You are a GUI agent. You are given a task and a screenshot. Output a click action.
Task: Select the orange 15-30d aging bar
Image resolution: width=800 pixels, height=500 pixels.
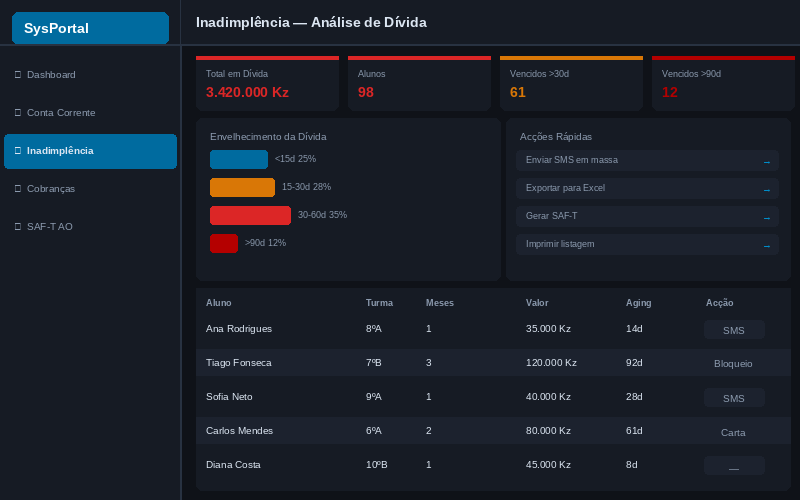tap(242, 187)
